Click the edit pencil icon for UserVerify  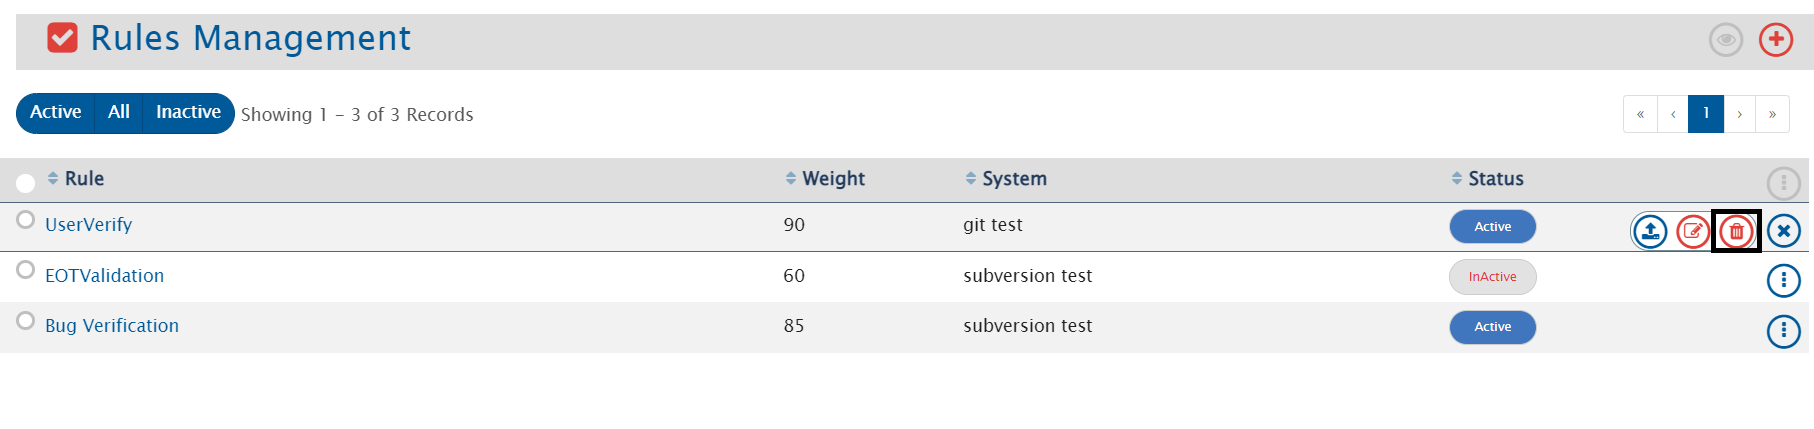pos(1693,232)
